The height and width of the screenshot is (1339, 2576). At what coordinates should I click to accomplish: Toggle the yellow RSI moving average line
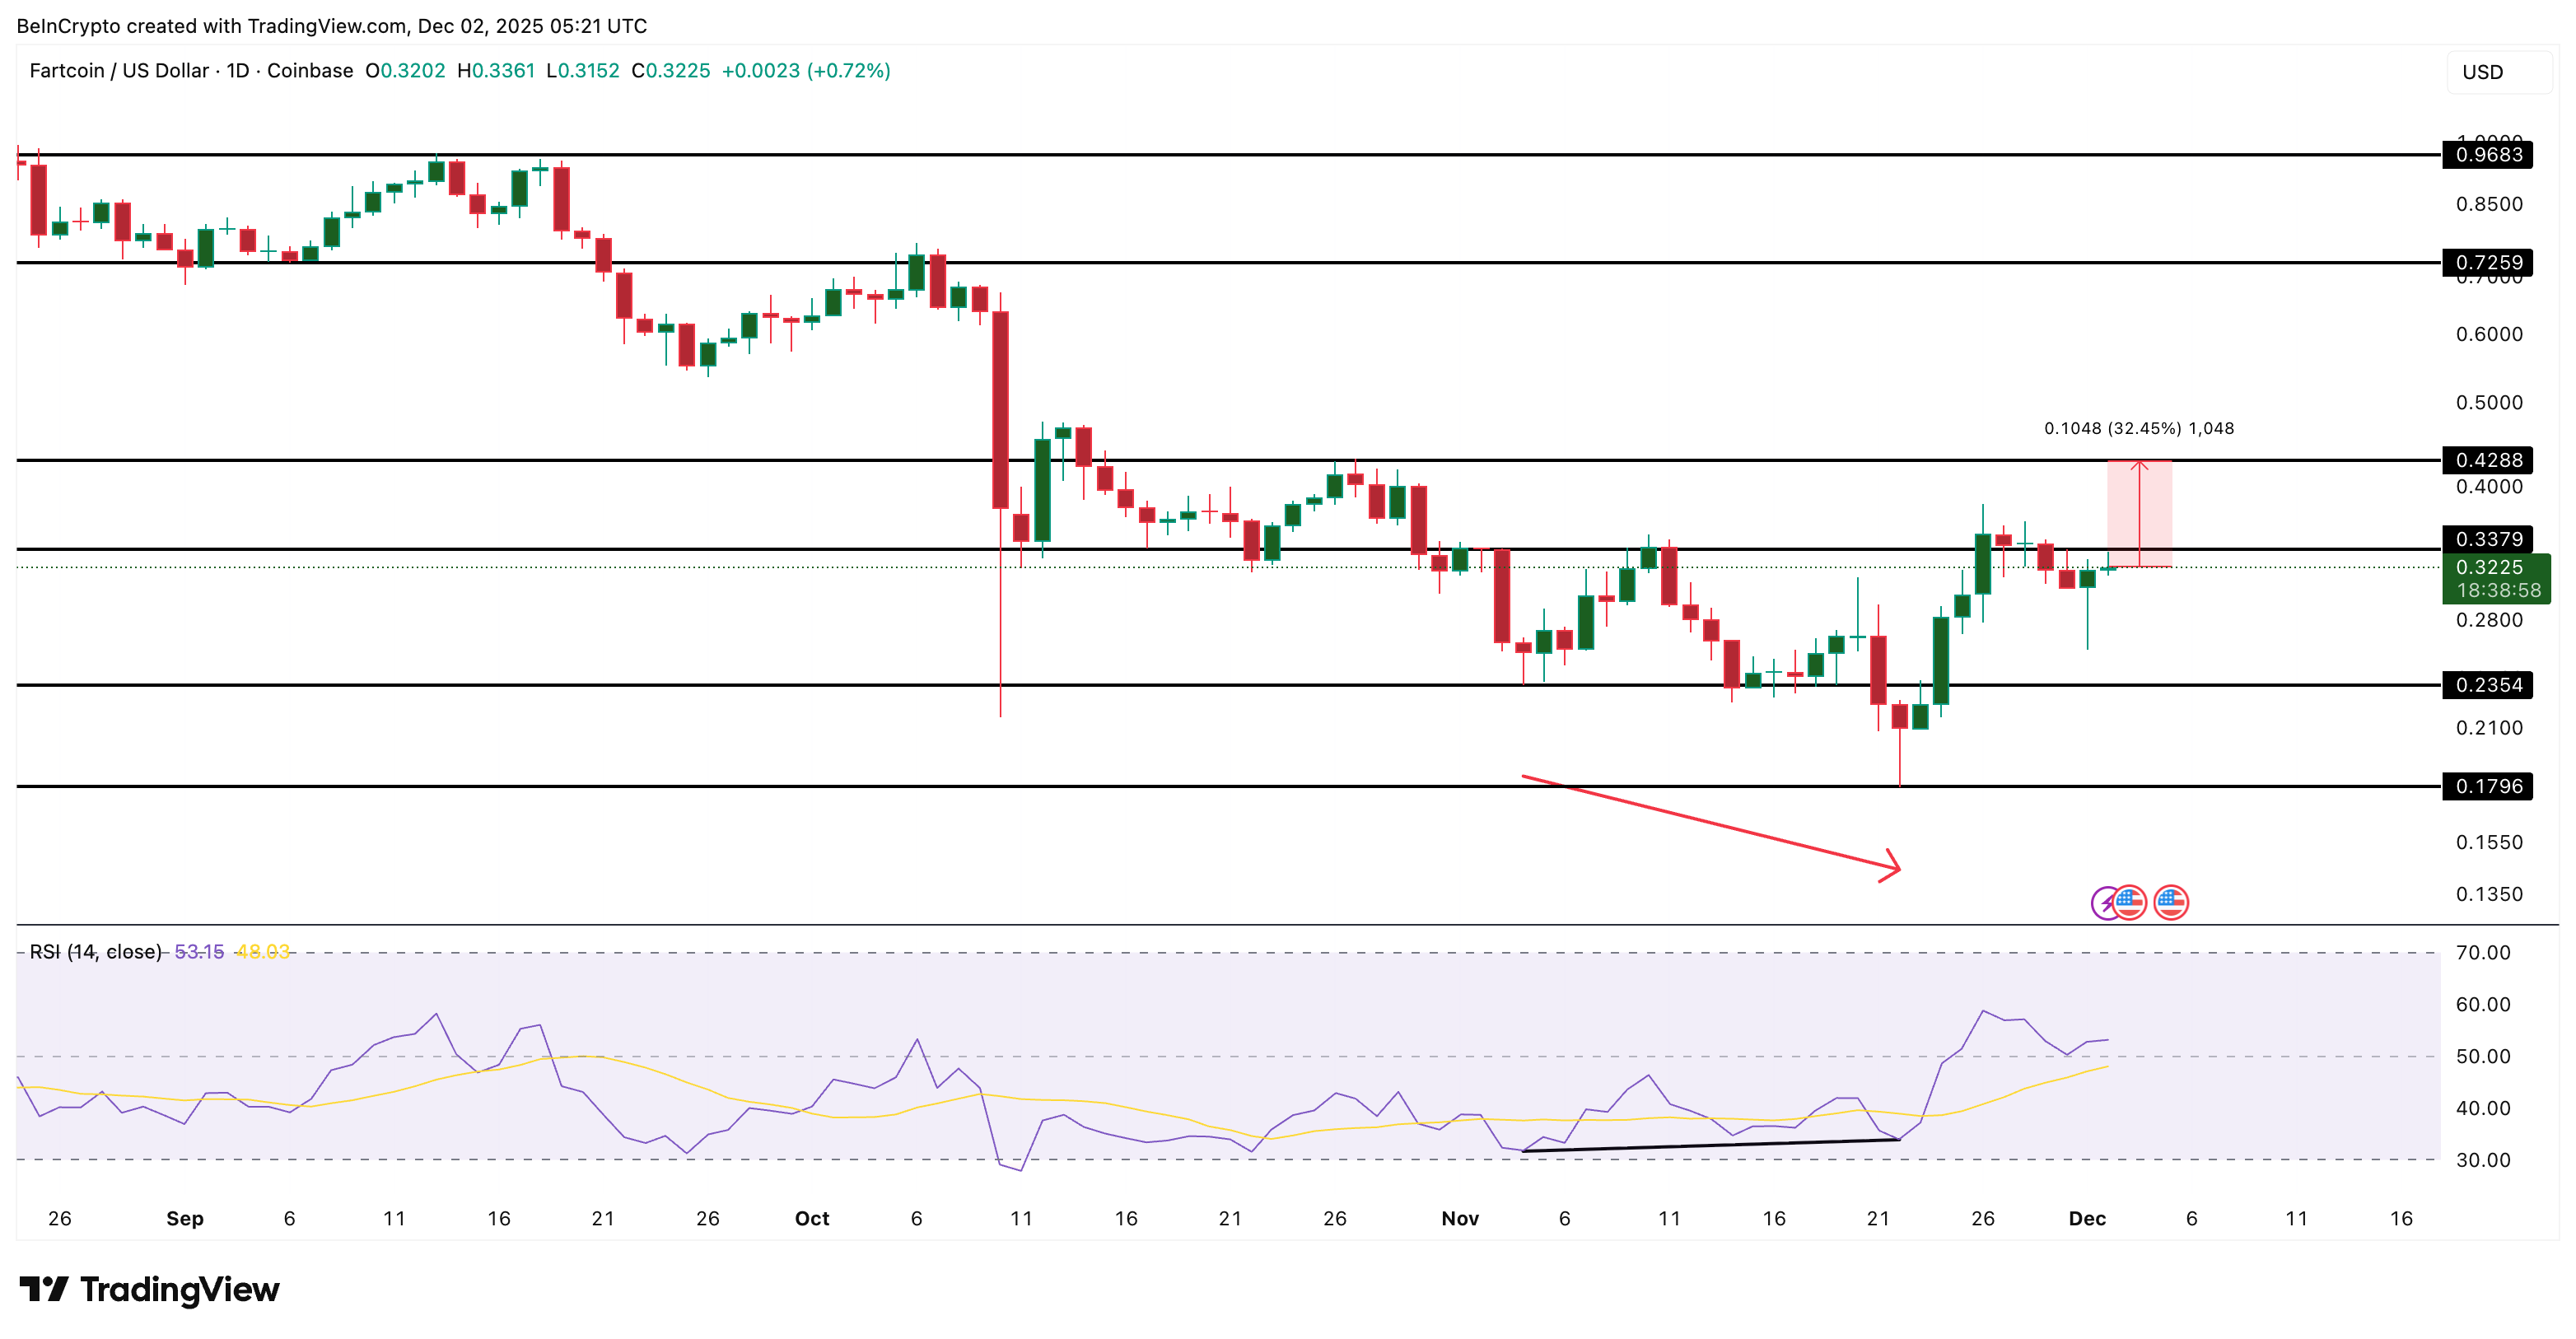pyautogui.click(x=262, y=952)
